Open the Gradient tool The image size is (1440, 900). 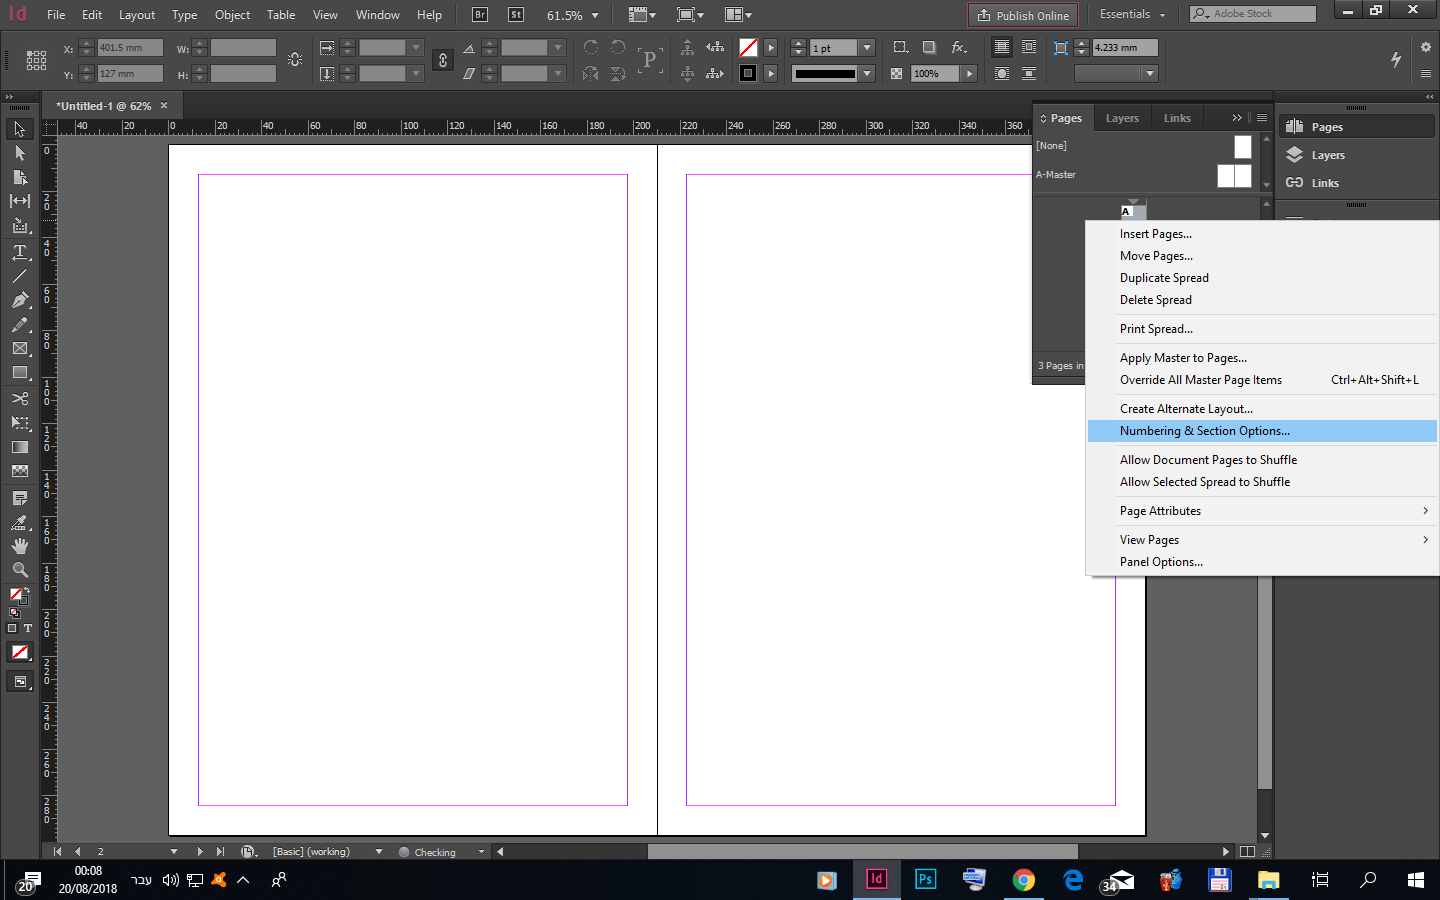pos(21,447)
